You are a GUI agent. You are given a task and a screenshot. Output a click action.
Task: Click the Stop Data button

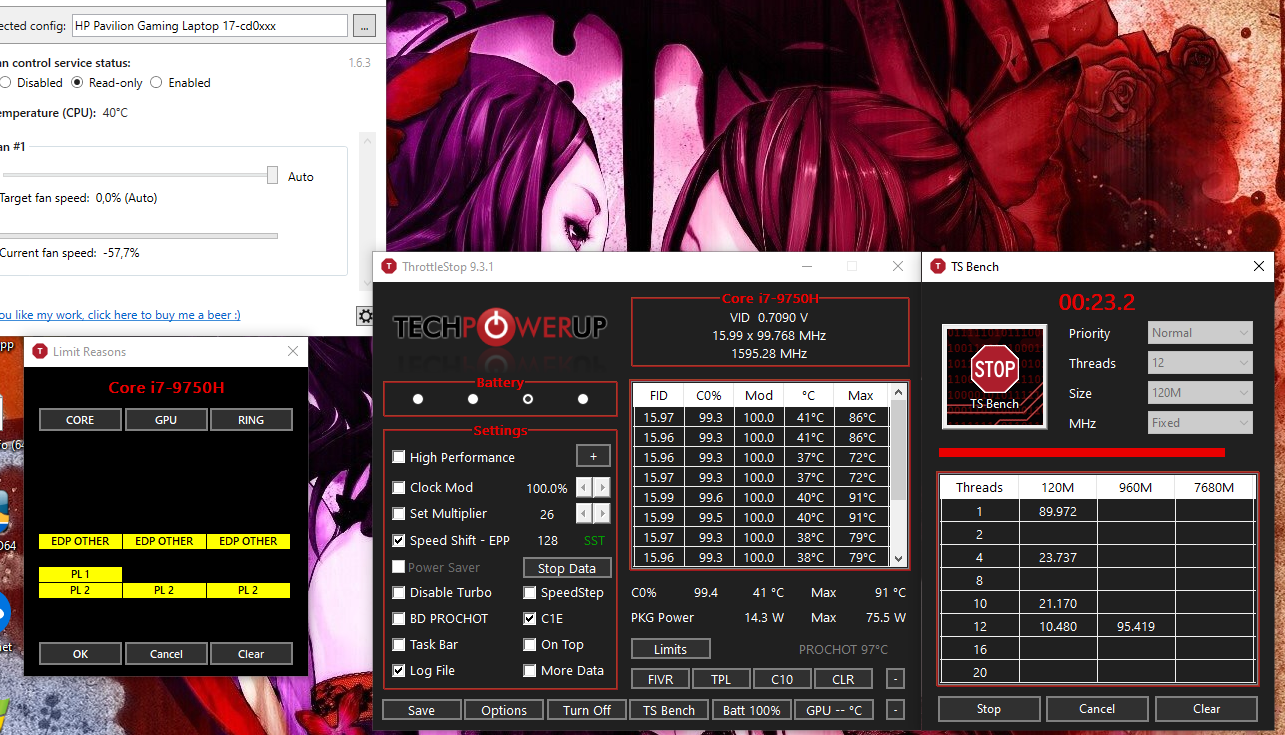click(567, 568)
